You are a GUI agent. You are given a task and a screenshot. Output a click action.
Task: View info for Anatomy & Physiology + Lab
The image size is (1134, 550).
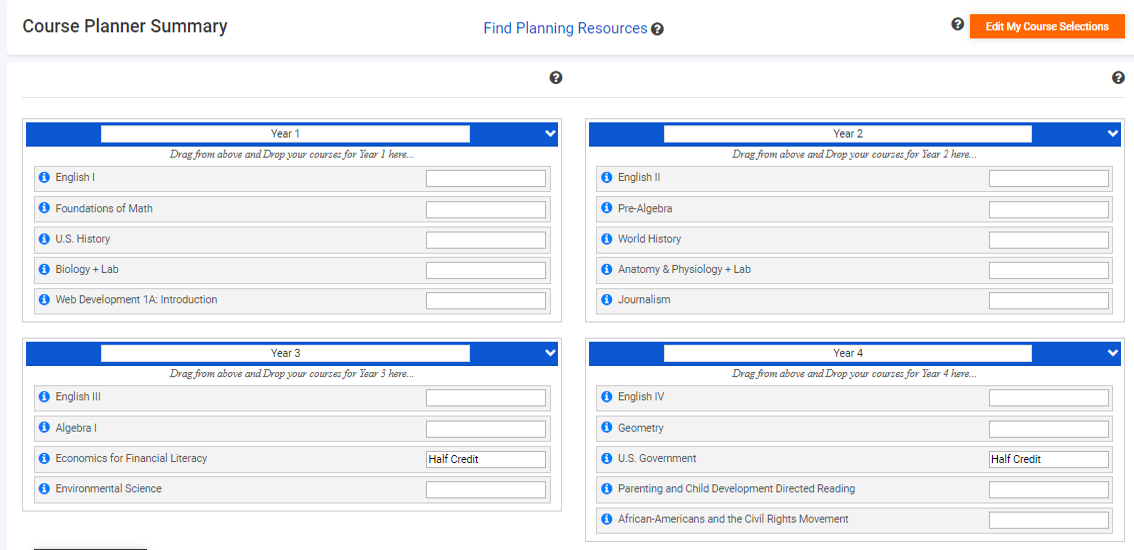(607, 269)
